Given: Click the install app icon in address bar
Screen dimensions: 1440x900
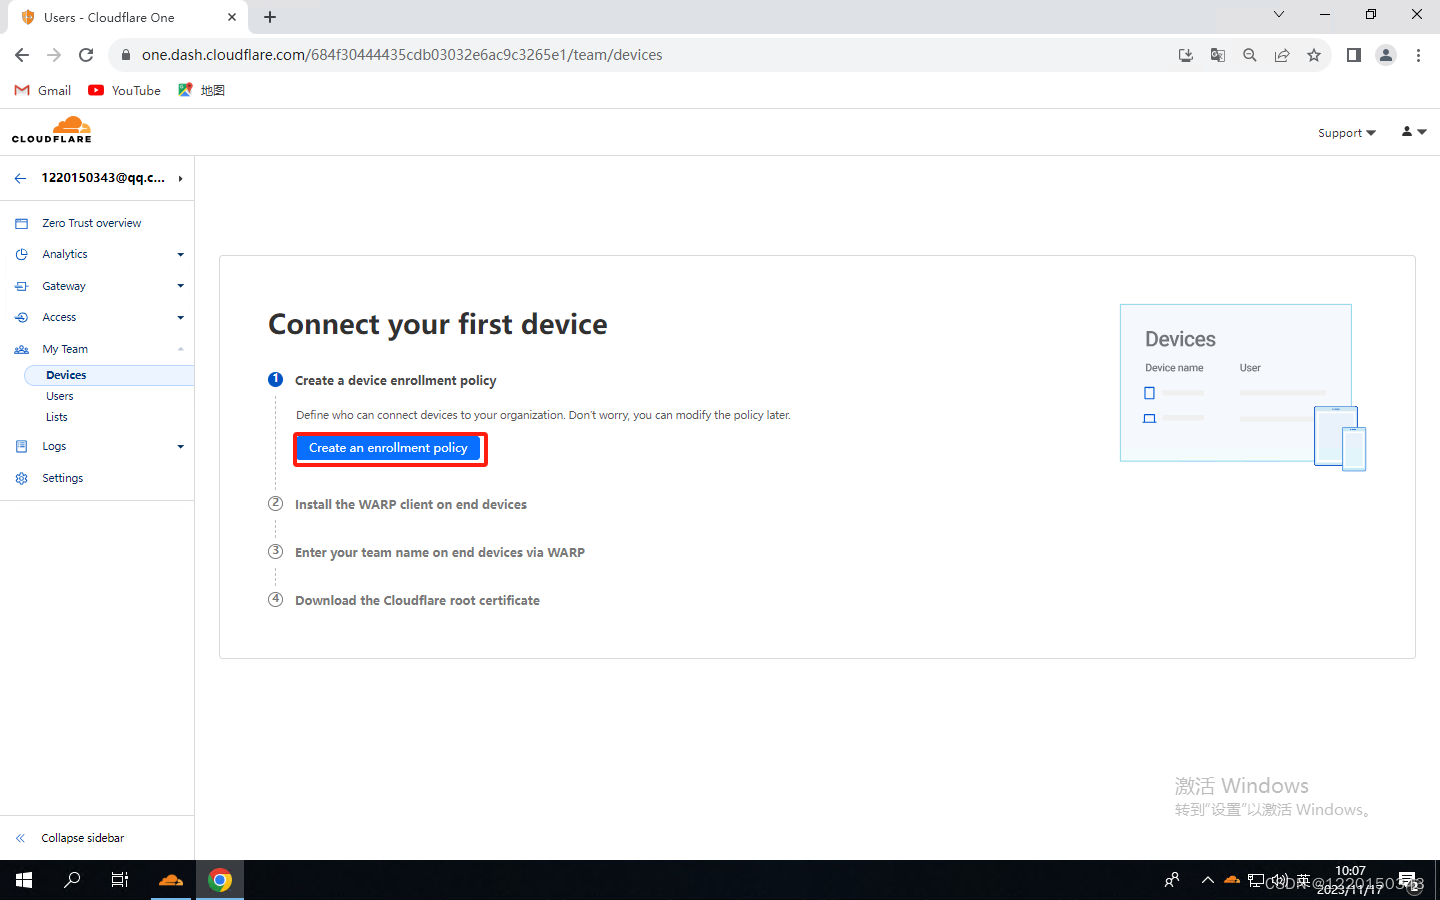Looking at the screenshot, I should point(1186,55).
